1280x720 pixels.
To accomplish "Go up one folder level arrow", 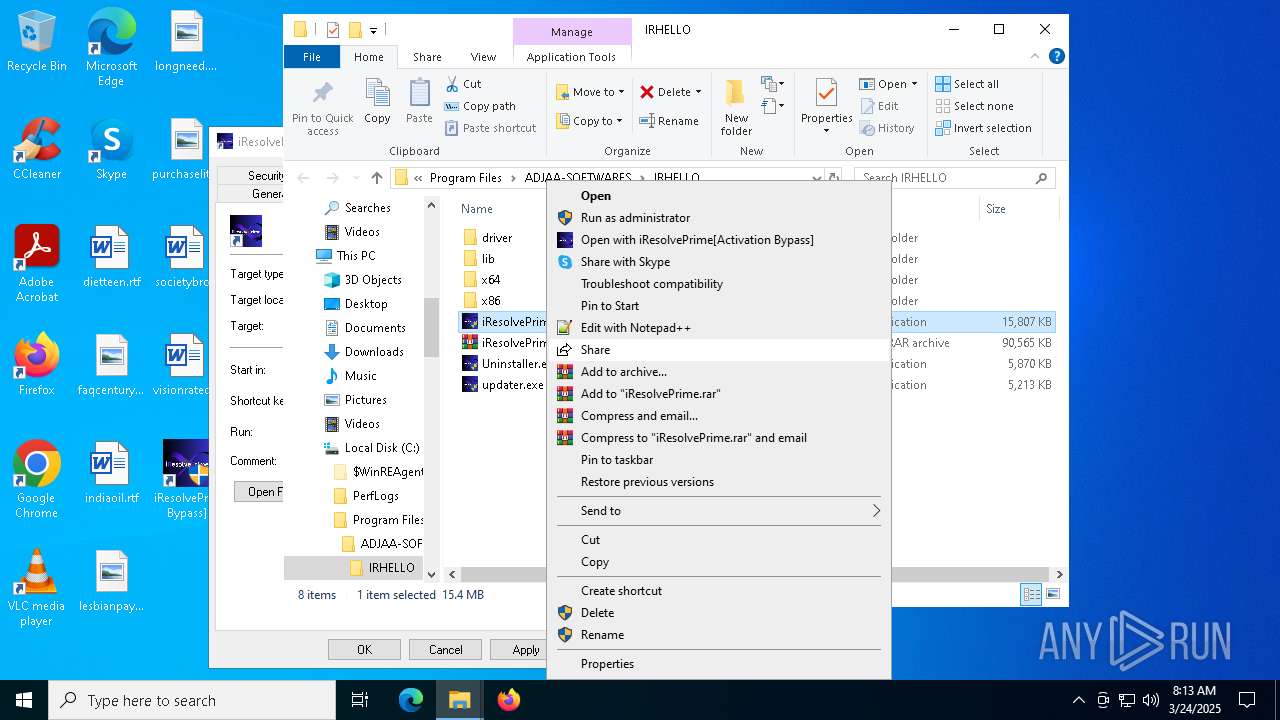I will pyautogui.click(x=376, y=178).
